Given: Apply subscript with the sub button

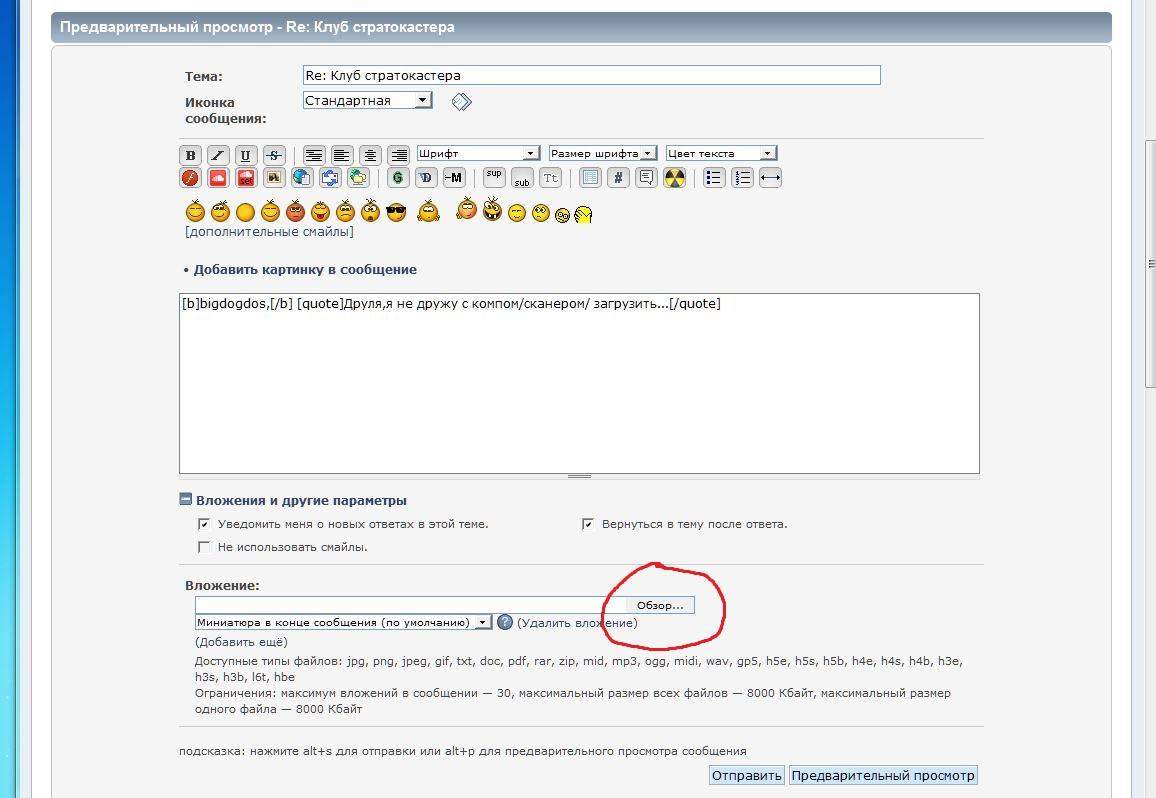Looking at the screenshot, I should [x=522, y=178].
